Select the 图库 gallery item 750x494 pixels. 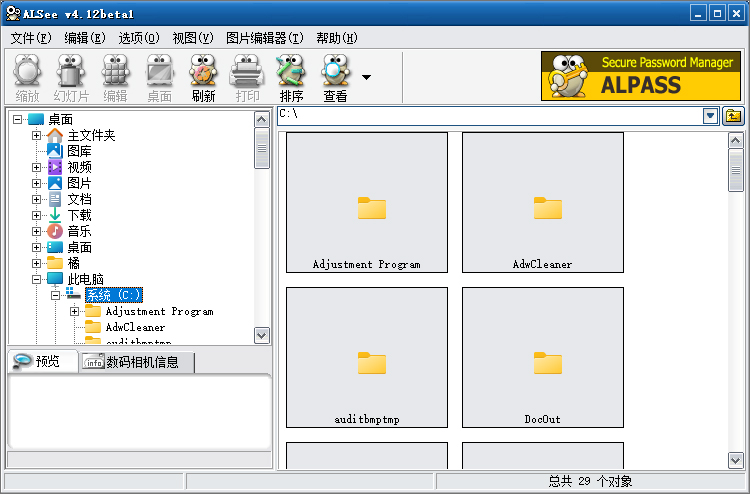[79, 151]
